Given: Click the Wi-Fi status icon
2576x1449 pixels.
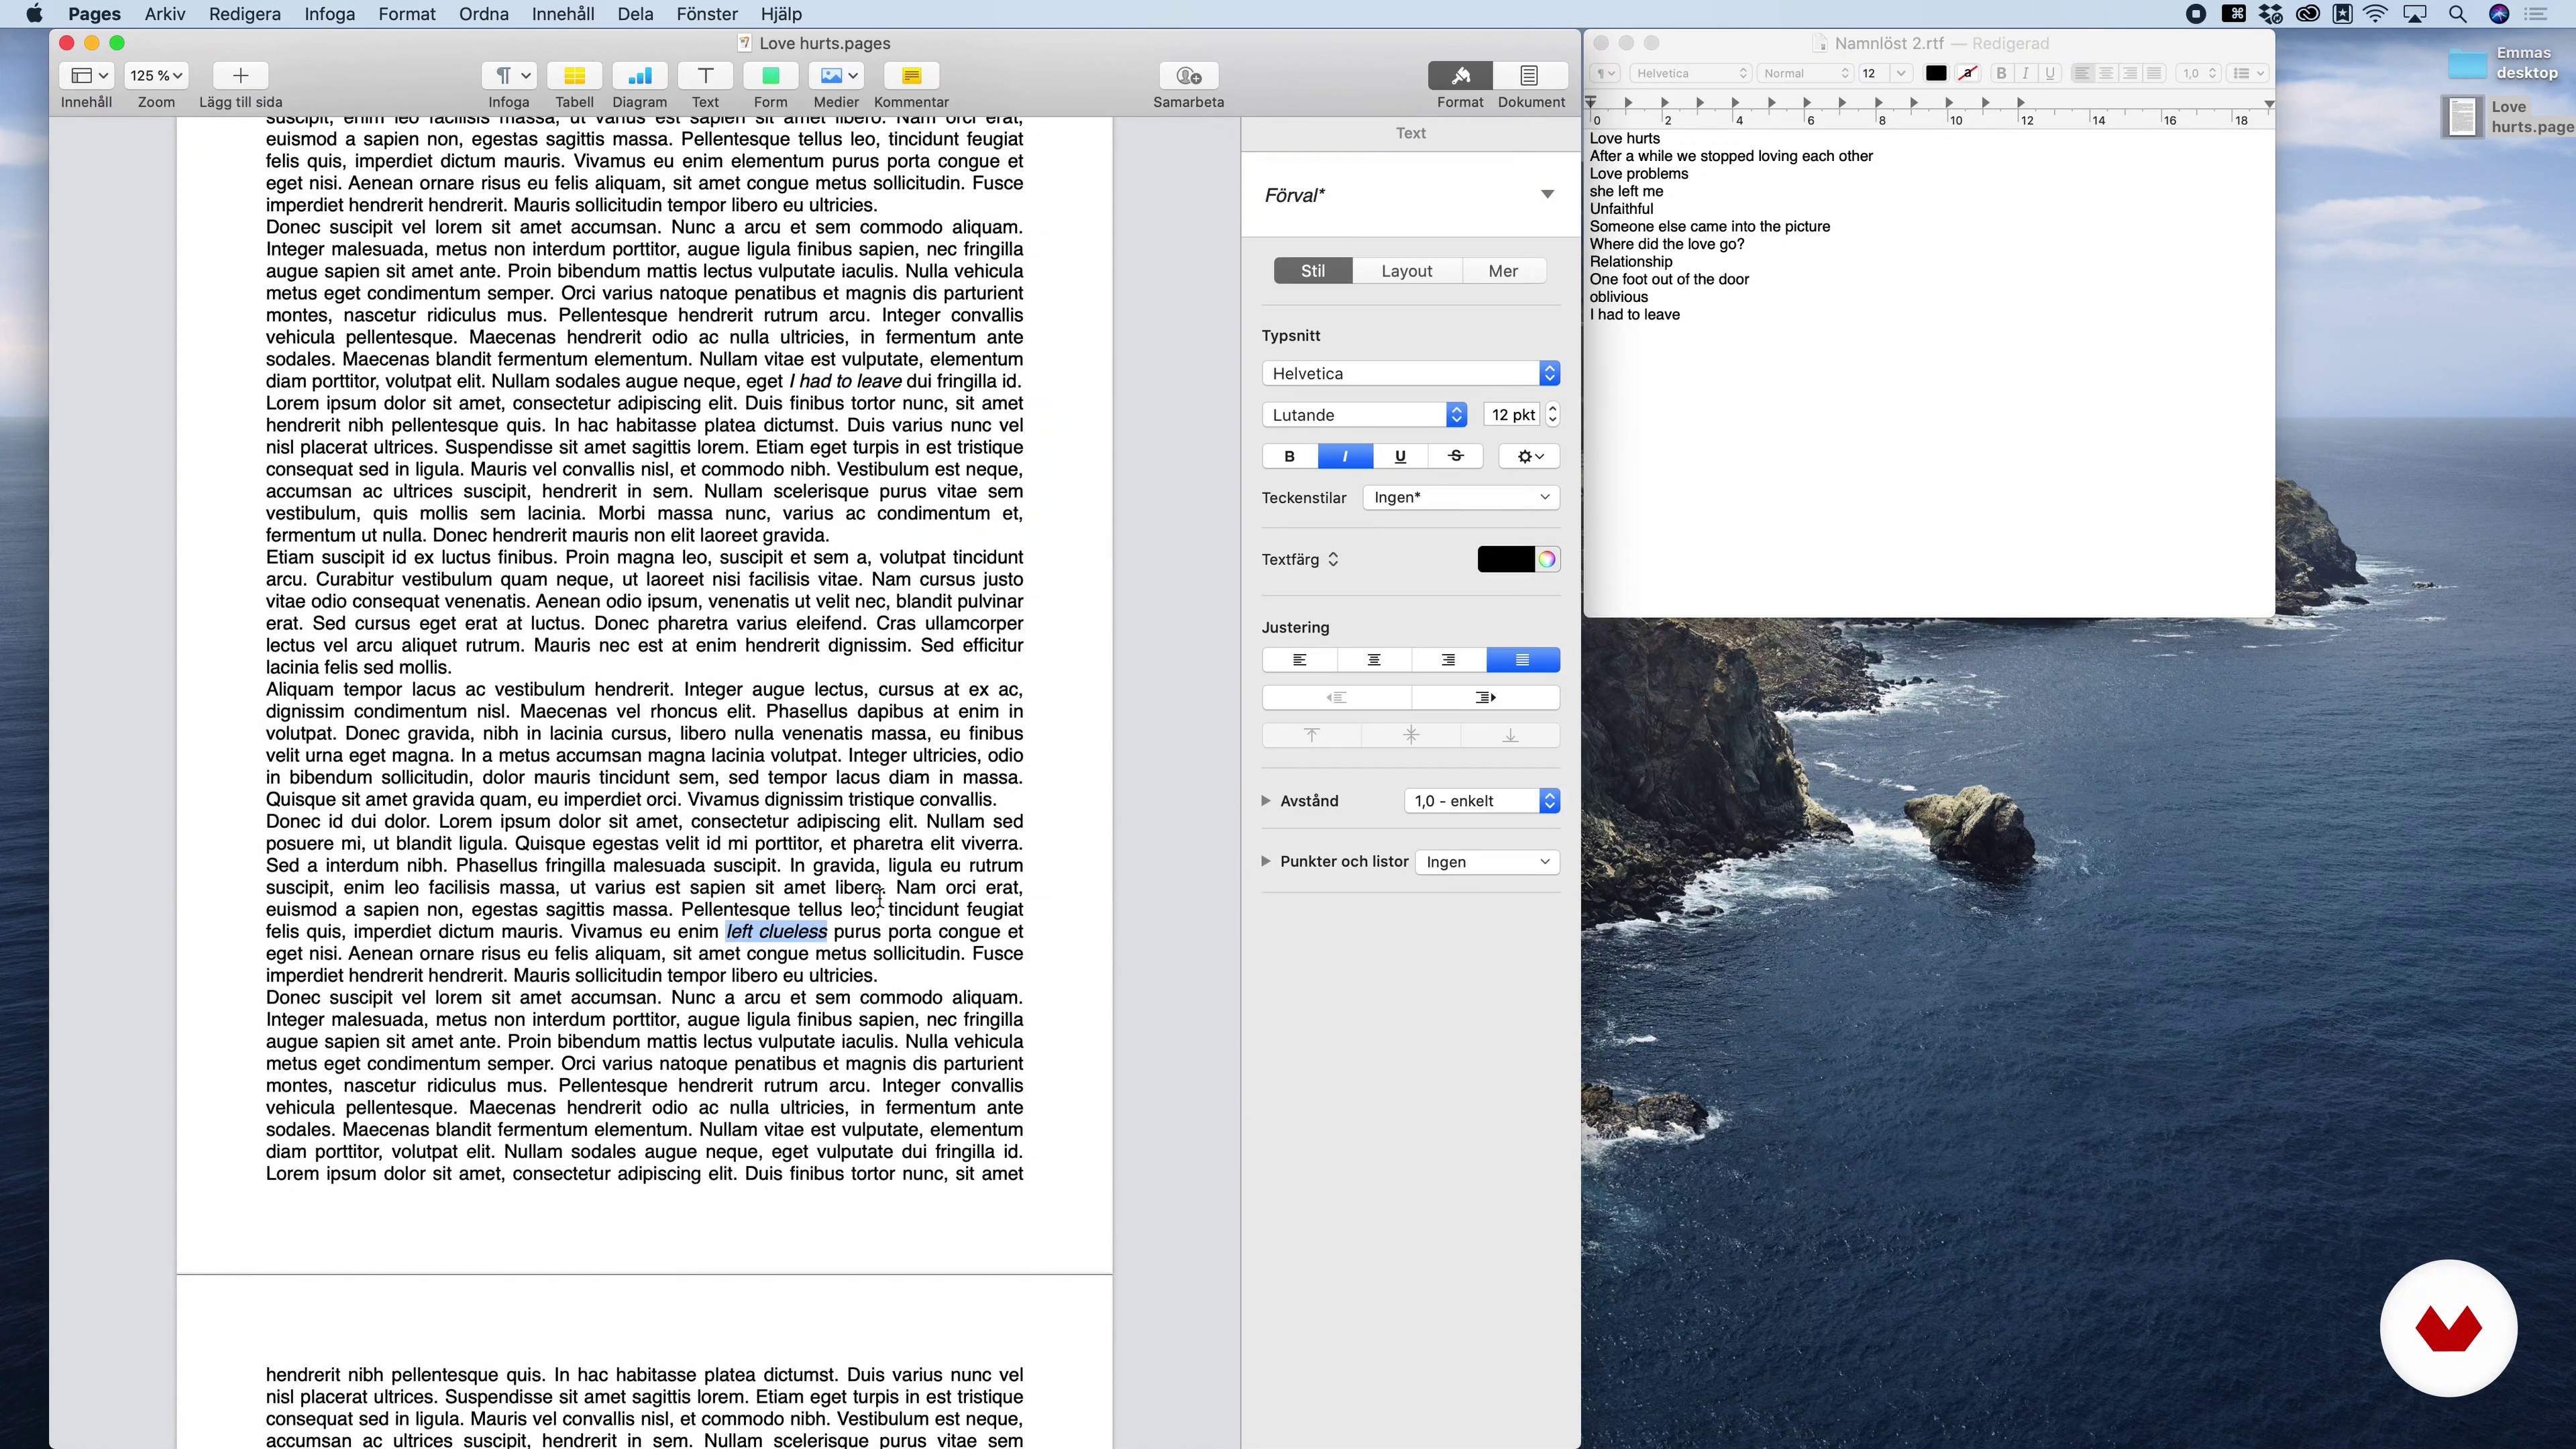Looking at the screenshot, I should pyautogui.click(x=2375, y=14).
